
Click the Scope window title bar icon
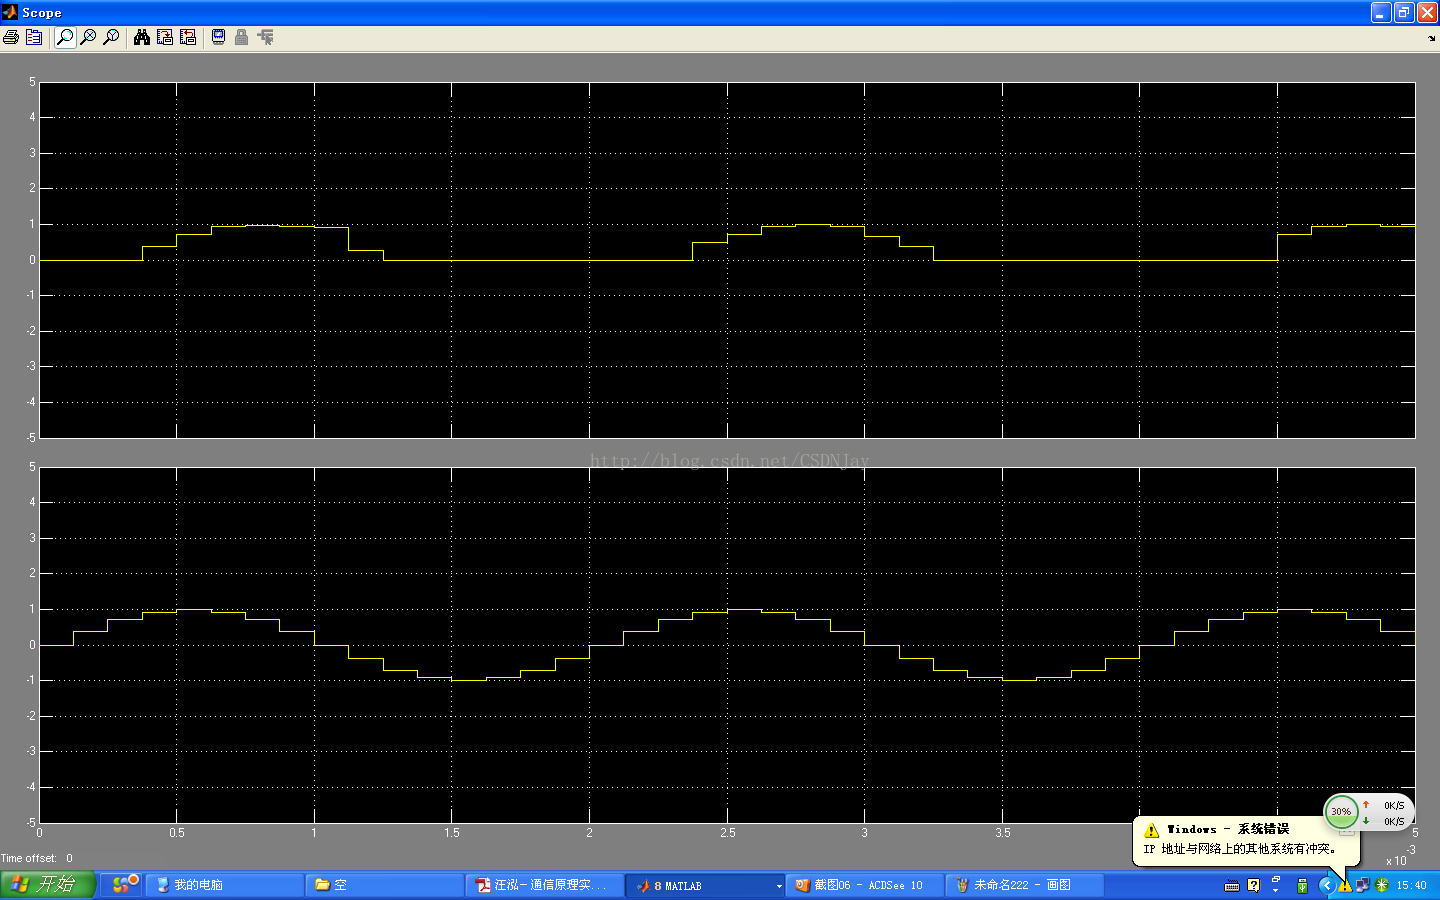10,12
